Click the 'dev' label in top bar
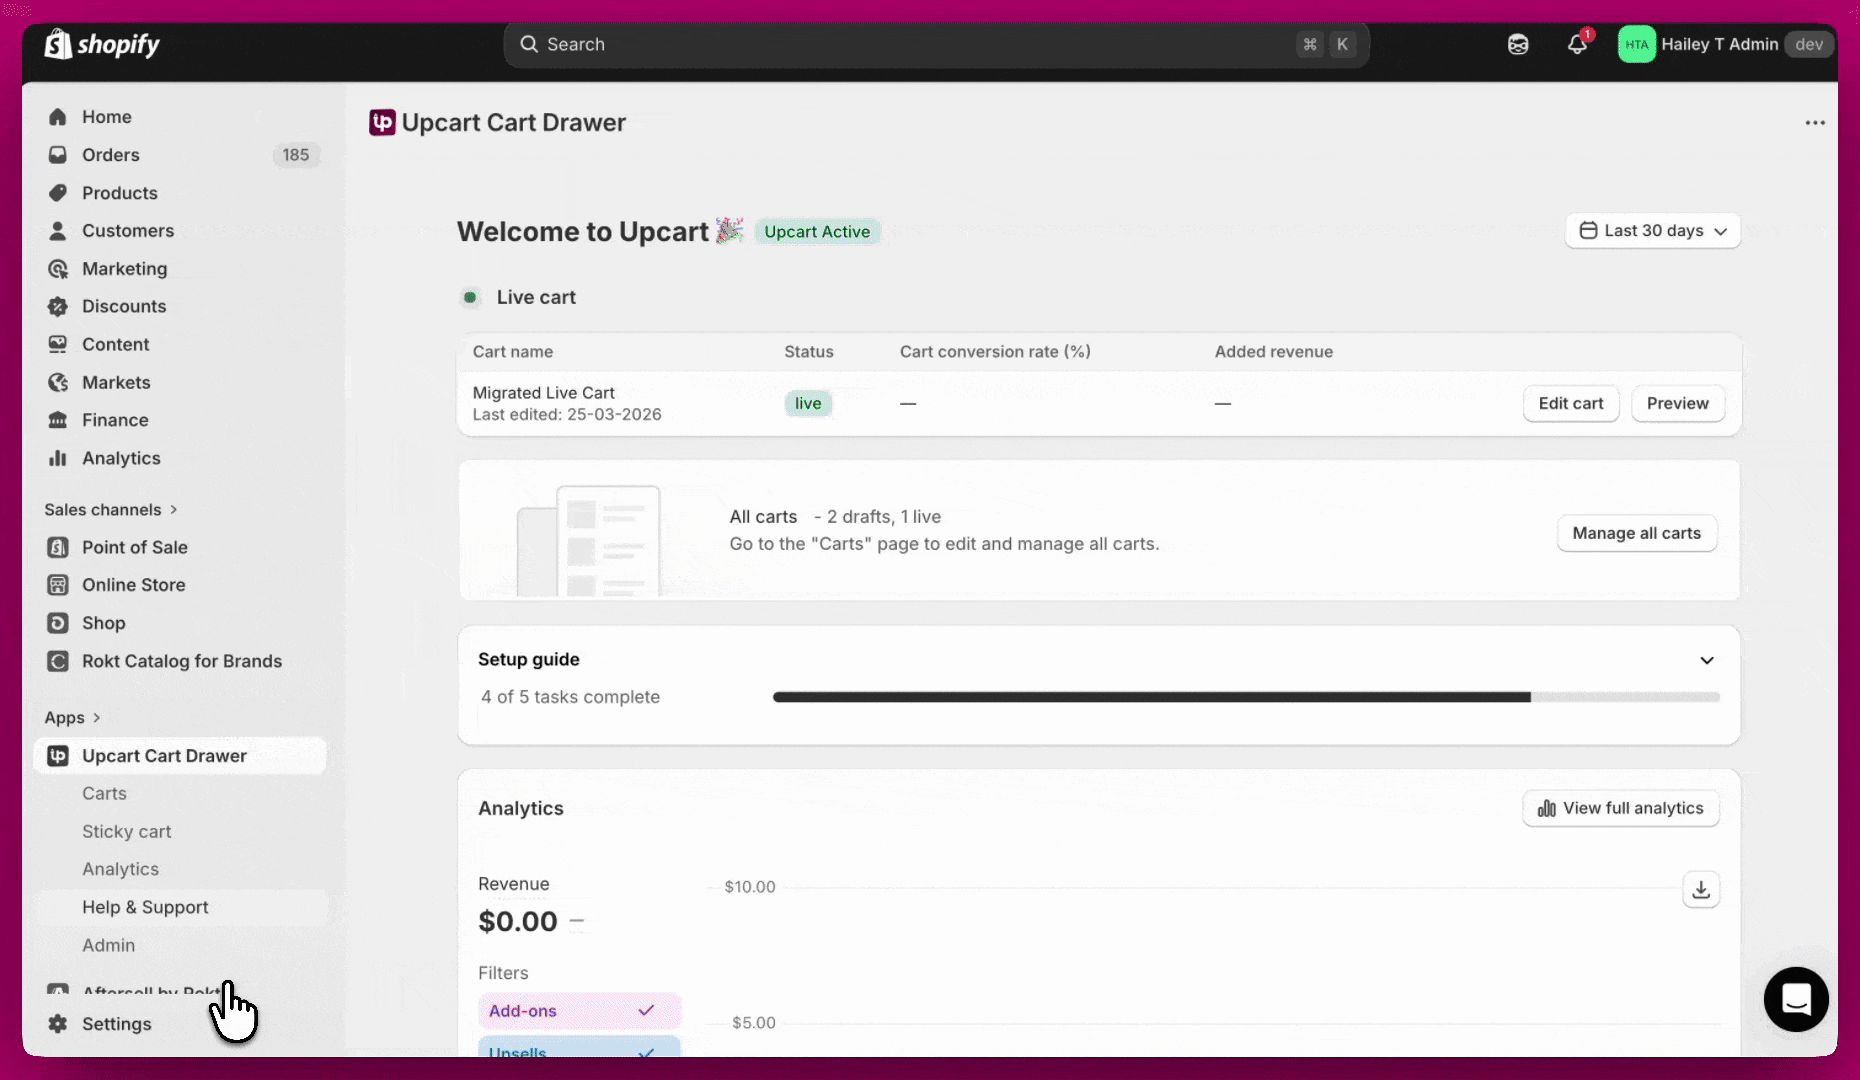Viewport: 1860px width, 1080px height. [1808, 44]
